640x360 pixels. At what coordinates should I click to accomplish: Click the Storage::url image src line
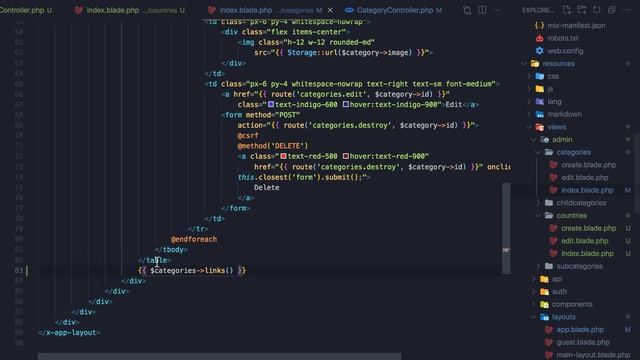coord(343,53)
